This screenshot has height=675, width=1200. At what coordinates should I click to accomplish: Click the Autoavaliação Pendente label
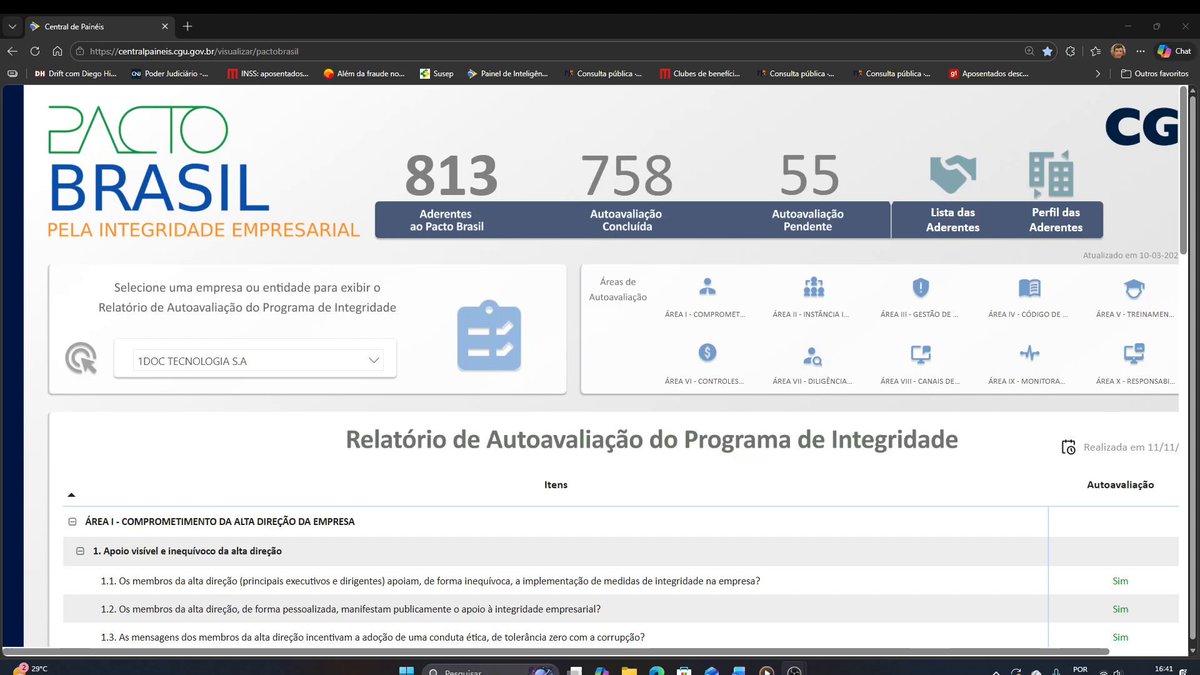pyautogui.click(x=808, y=220)
